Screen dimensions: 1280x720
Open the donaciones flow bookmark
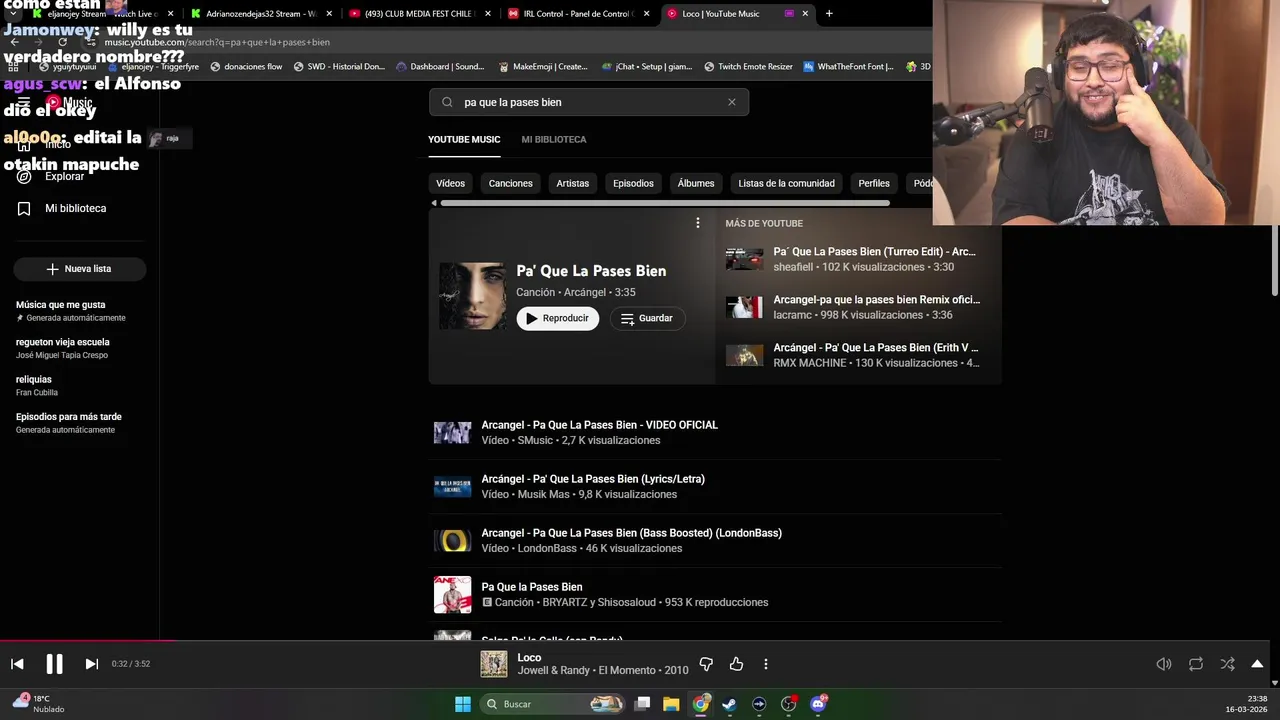(246, 66)
